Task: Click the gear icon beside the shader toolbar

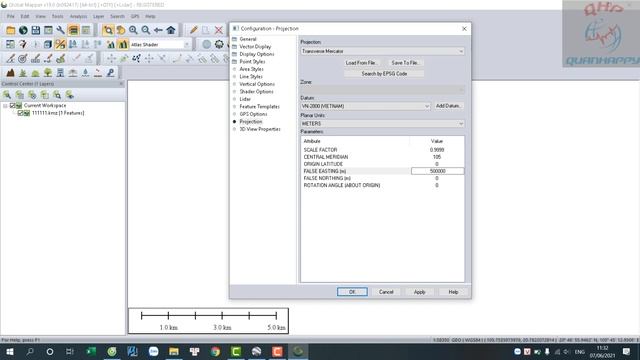Action: pyautogui.click(x=219, y=44)
